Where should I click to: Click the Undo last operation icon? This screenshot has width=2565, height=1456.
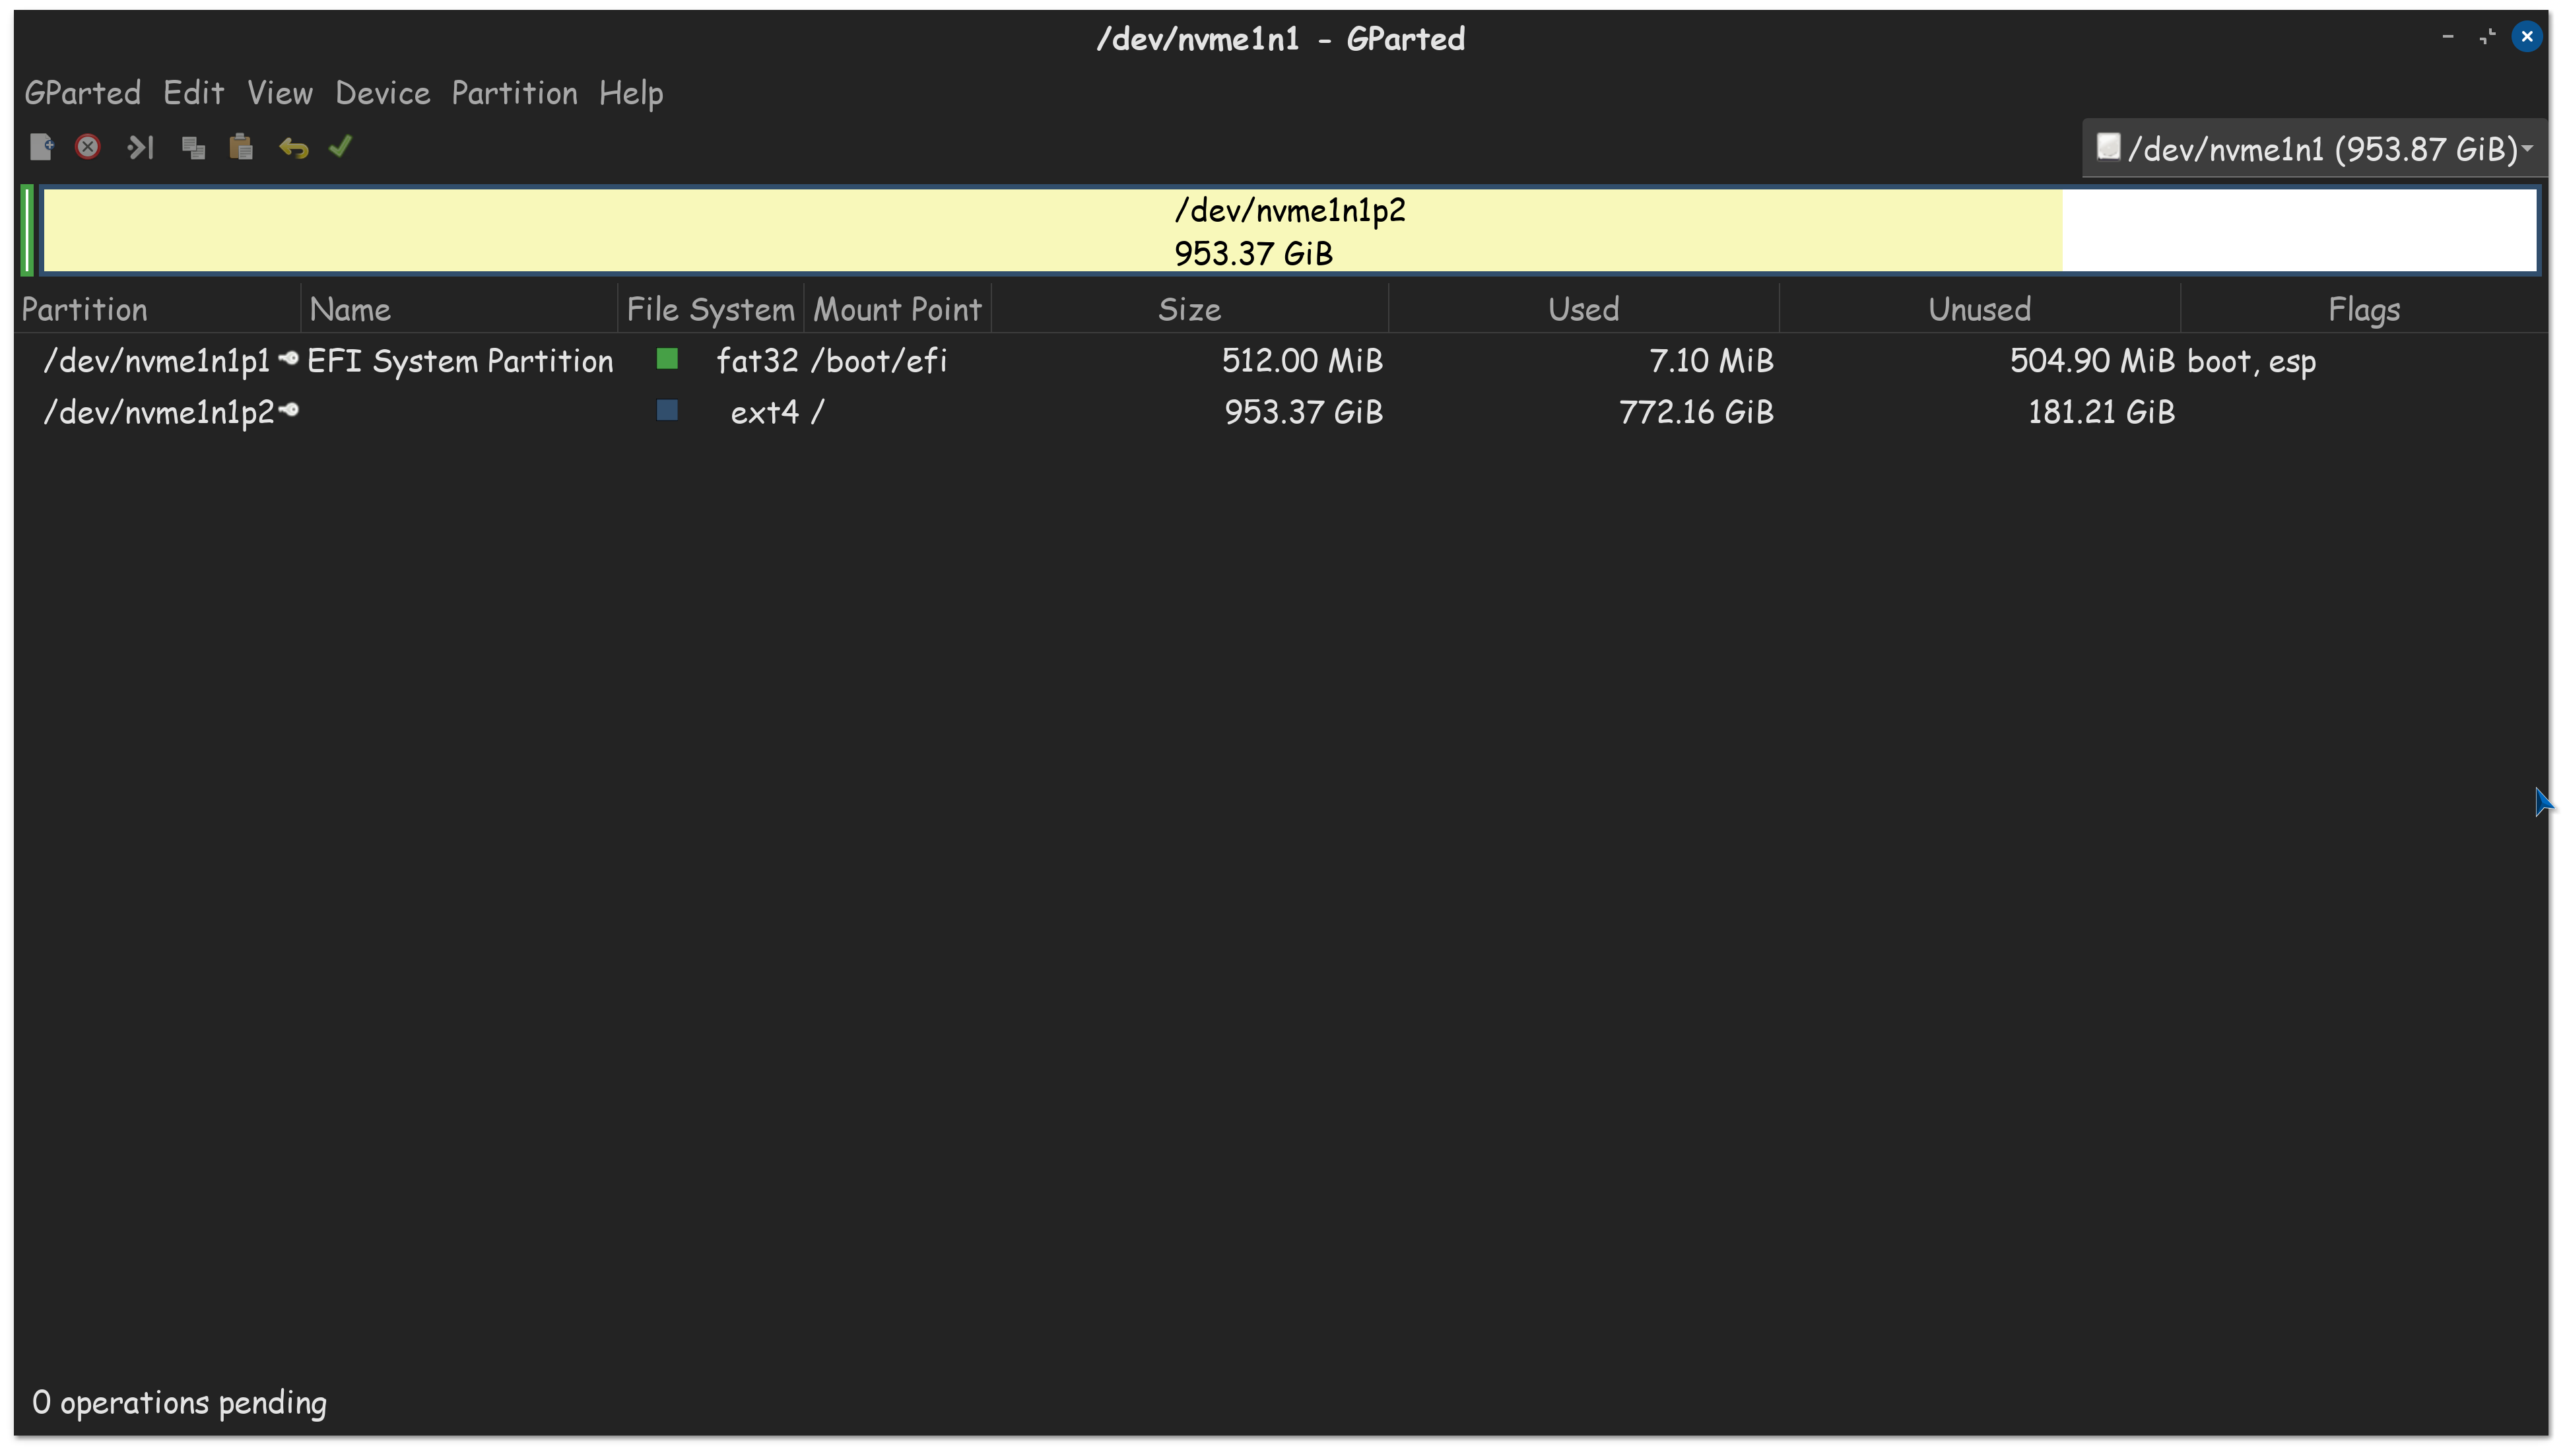pyautogui.click(x=293, y=148)
